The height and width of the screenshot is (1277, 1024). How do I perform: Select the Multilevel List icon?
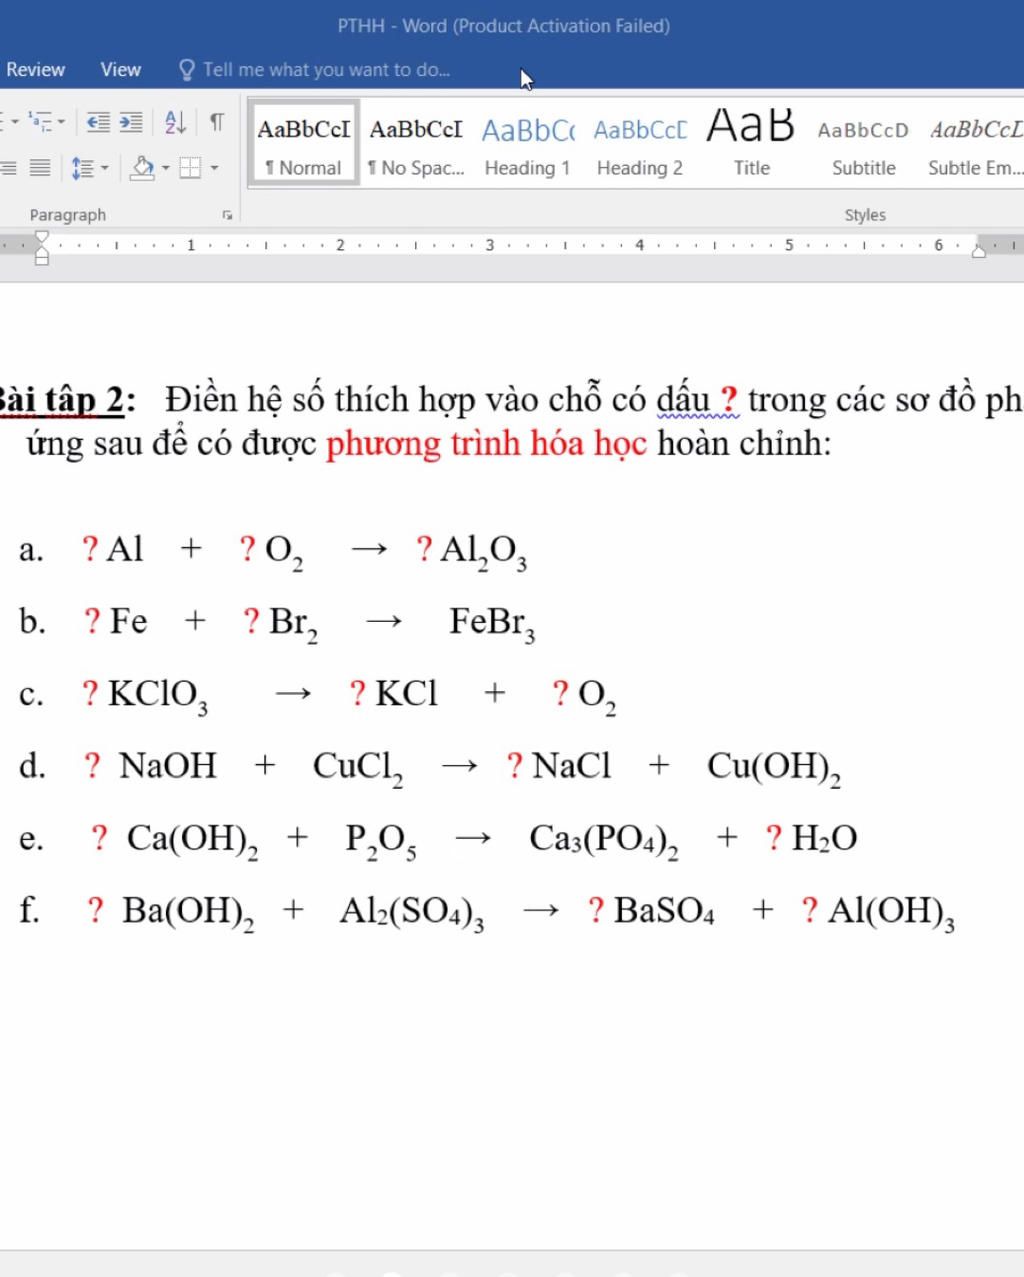pyautogui.click(x=40, y=122)
